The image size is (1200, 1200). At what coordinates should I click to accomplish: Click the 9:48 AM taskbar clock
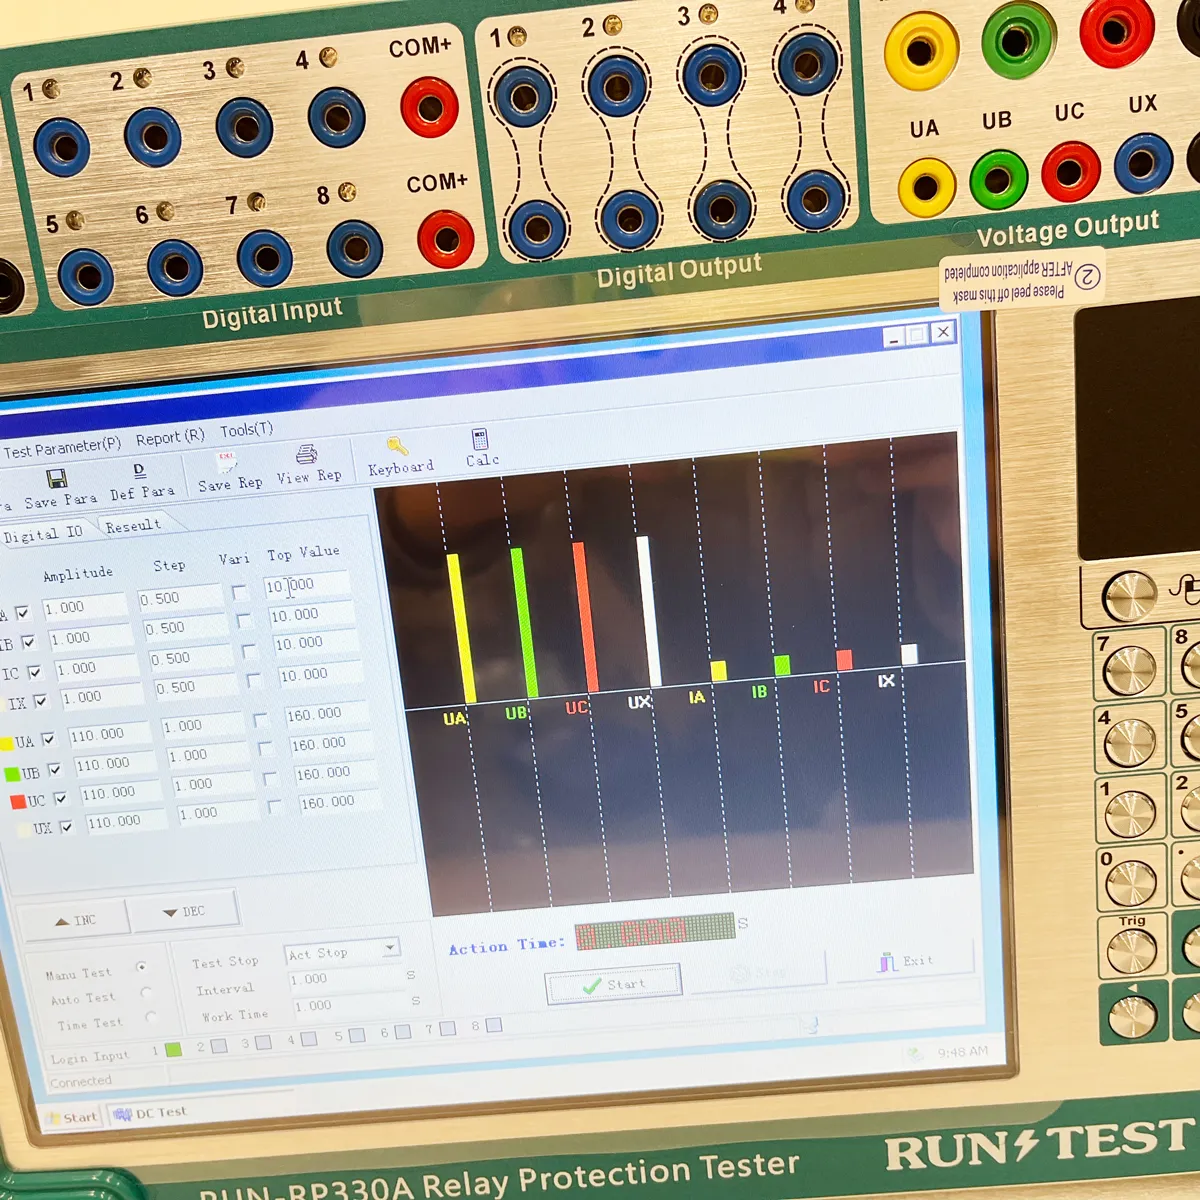point(962,1051)
